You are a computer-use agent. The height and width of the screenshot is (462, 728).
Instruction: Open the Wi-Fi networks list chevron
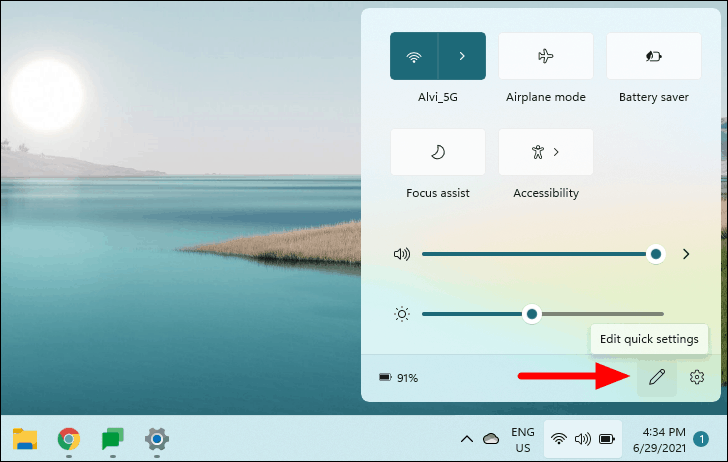point(462,56)
